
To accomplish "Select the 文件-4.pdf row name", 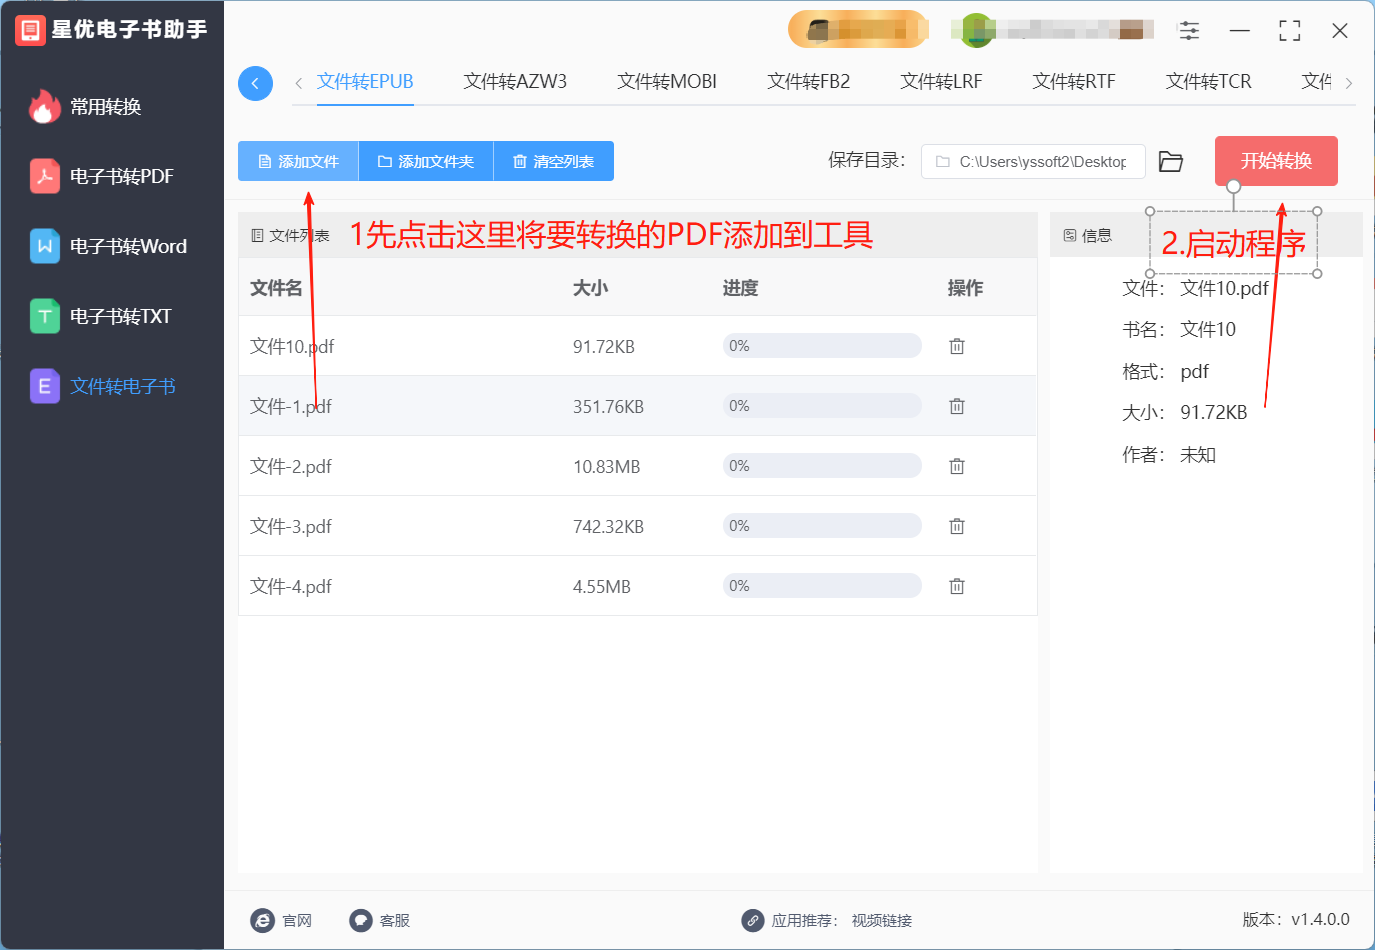I will coord(290,586).
